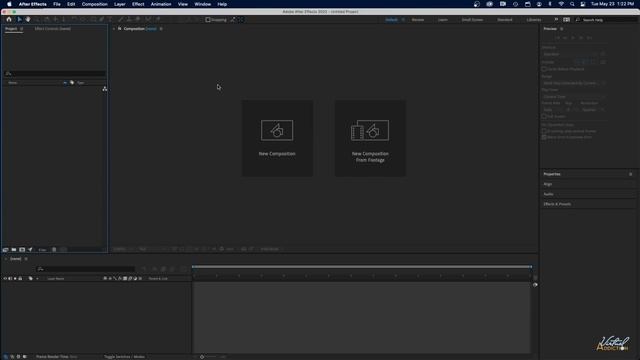Click the New Composition icon card
Screen dimensions: 640x360
pyautogui.click(x=277, y=138)
